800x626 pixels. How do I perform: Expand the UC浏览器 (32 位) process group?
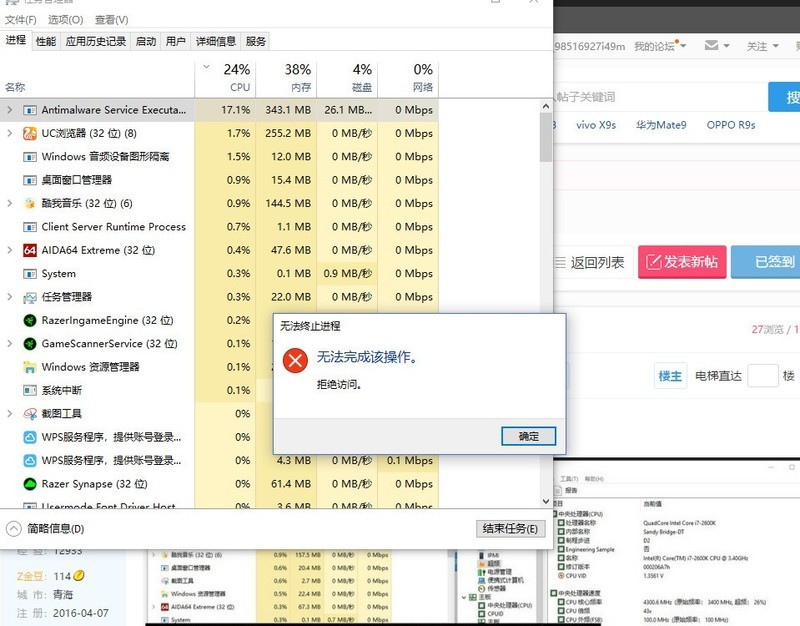click(10, 134)
